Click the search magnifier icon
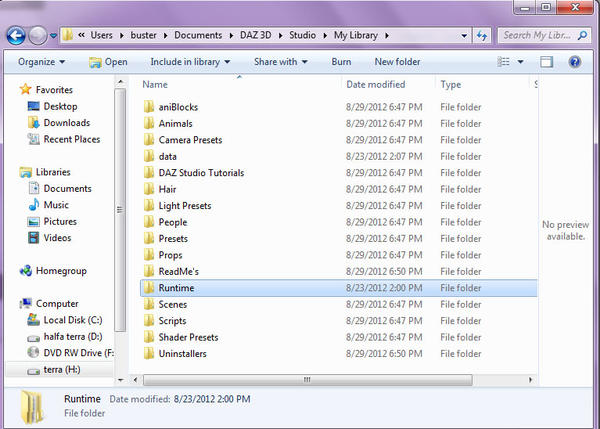 (x=582, y=36)
